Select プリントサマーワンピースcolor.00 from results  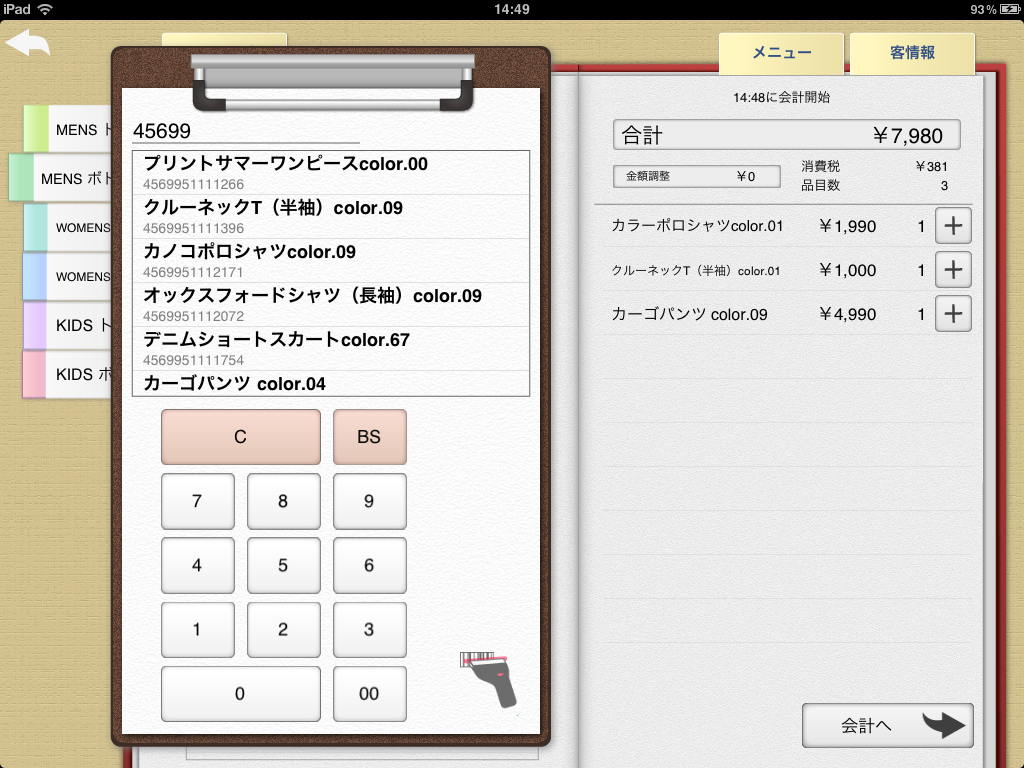click(330, 173)
